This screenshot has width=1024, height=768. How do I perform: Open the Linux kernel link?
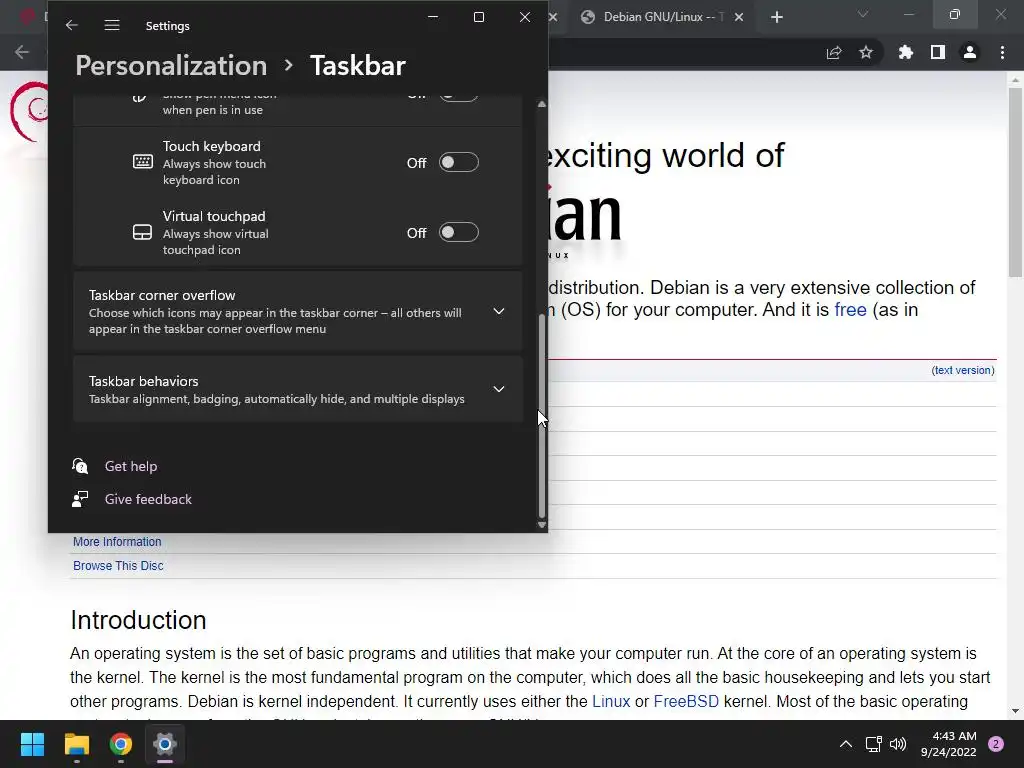611,701
